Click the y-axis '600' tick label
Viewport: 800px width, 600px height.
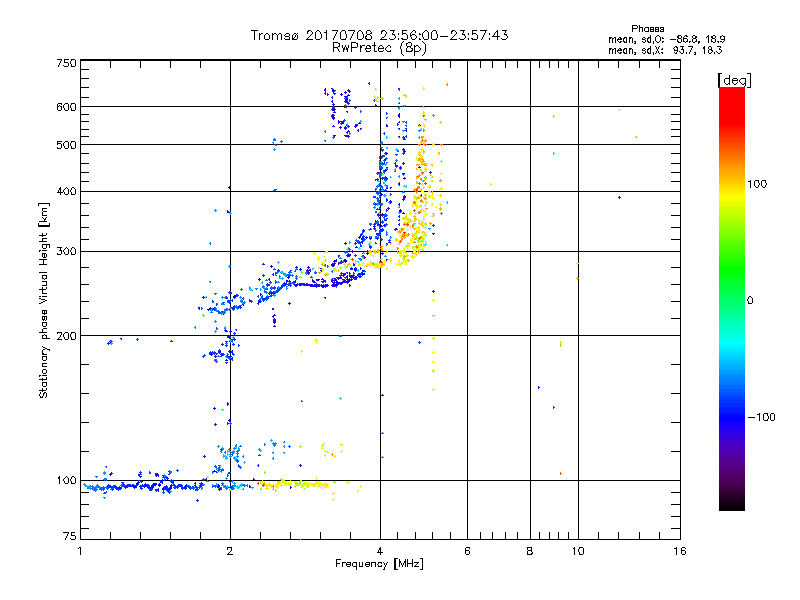[66, 107]
